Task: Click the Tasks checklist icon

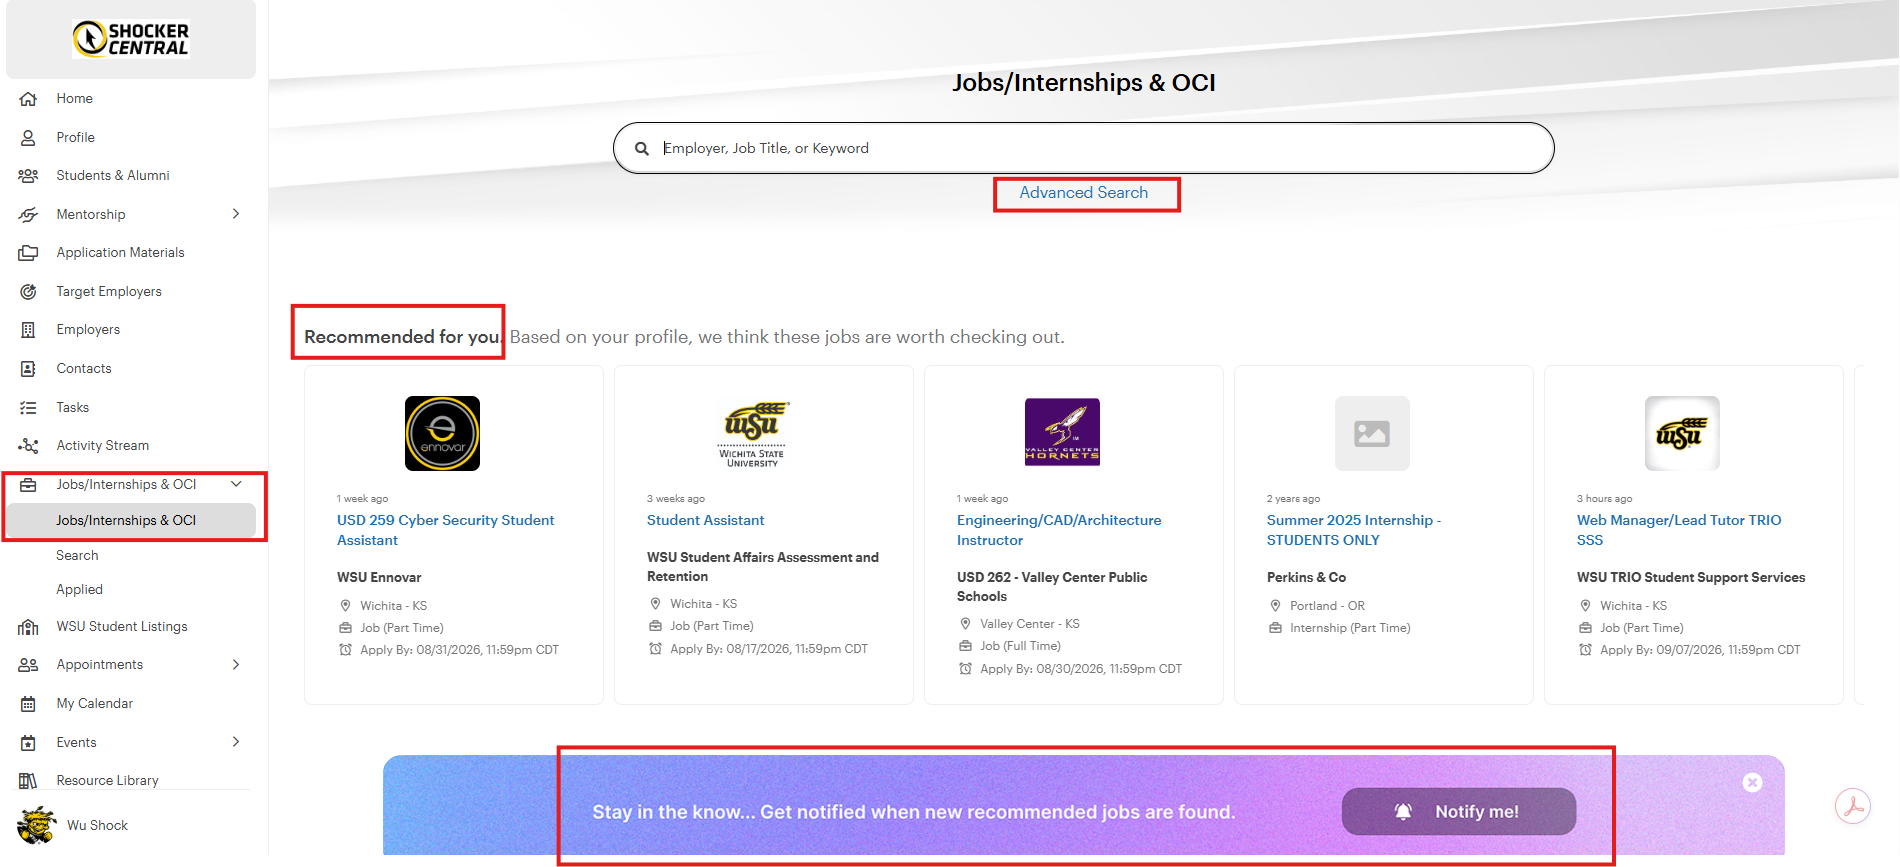Action: (28, 408)
